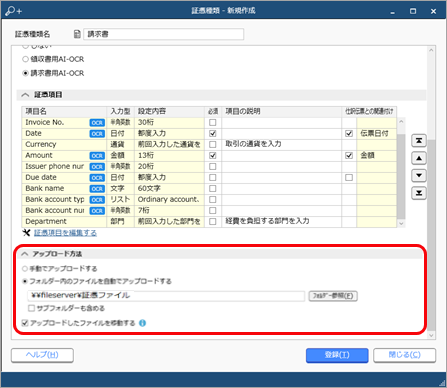Click the Ordinary account setting cell
447x388 pixels.
169,199
